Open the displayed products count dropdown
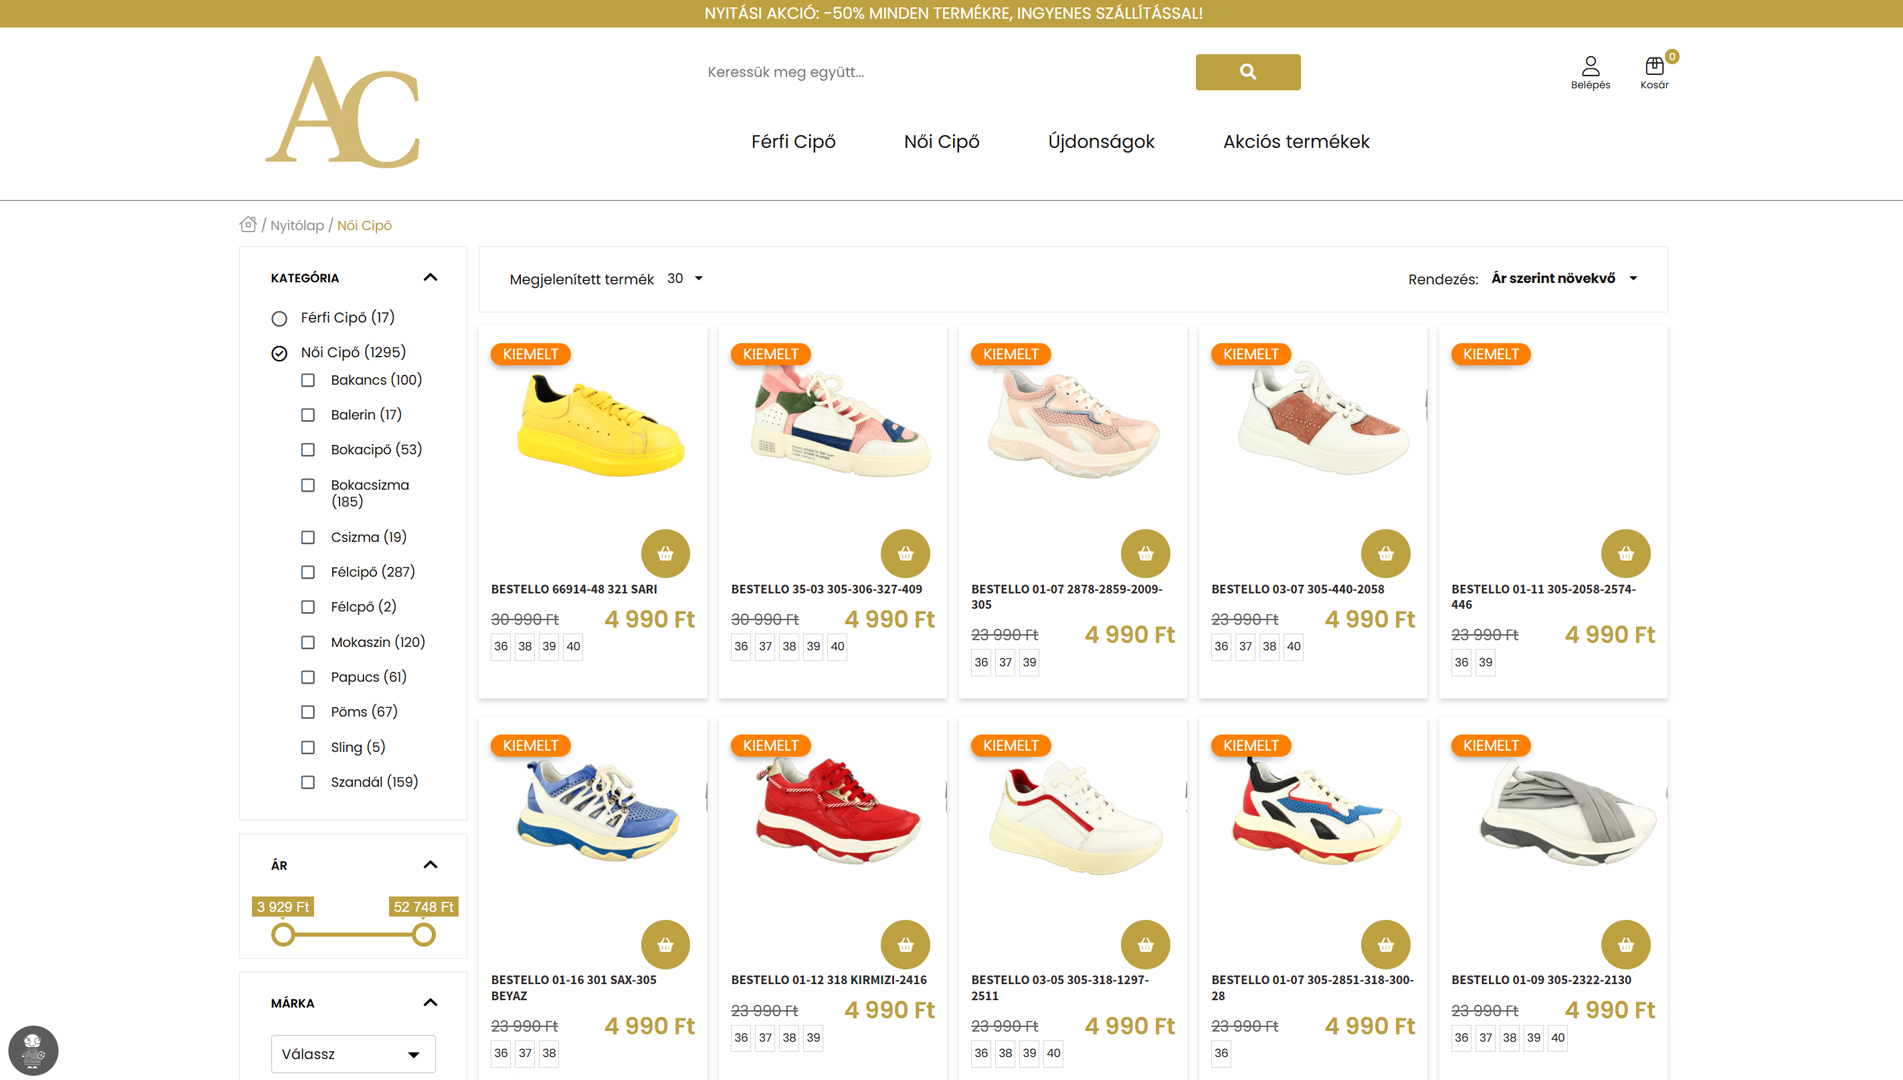This screenshot has height=1080, width=1903. pos(685,278)
